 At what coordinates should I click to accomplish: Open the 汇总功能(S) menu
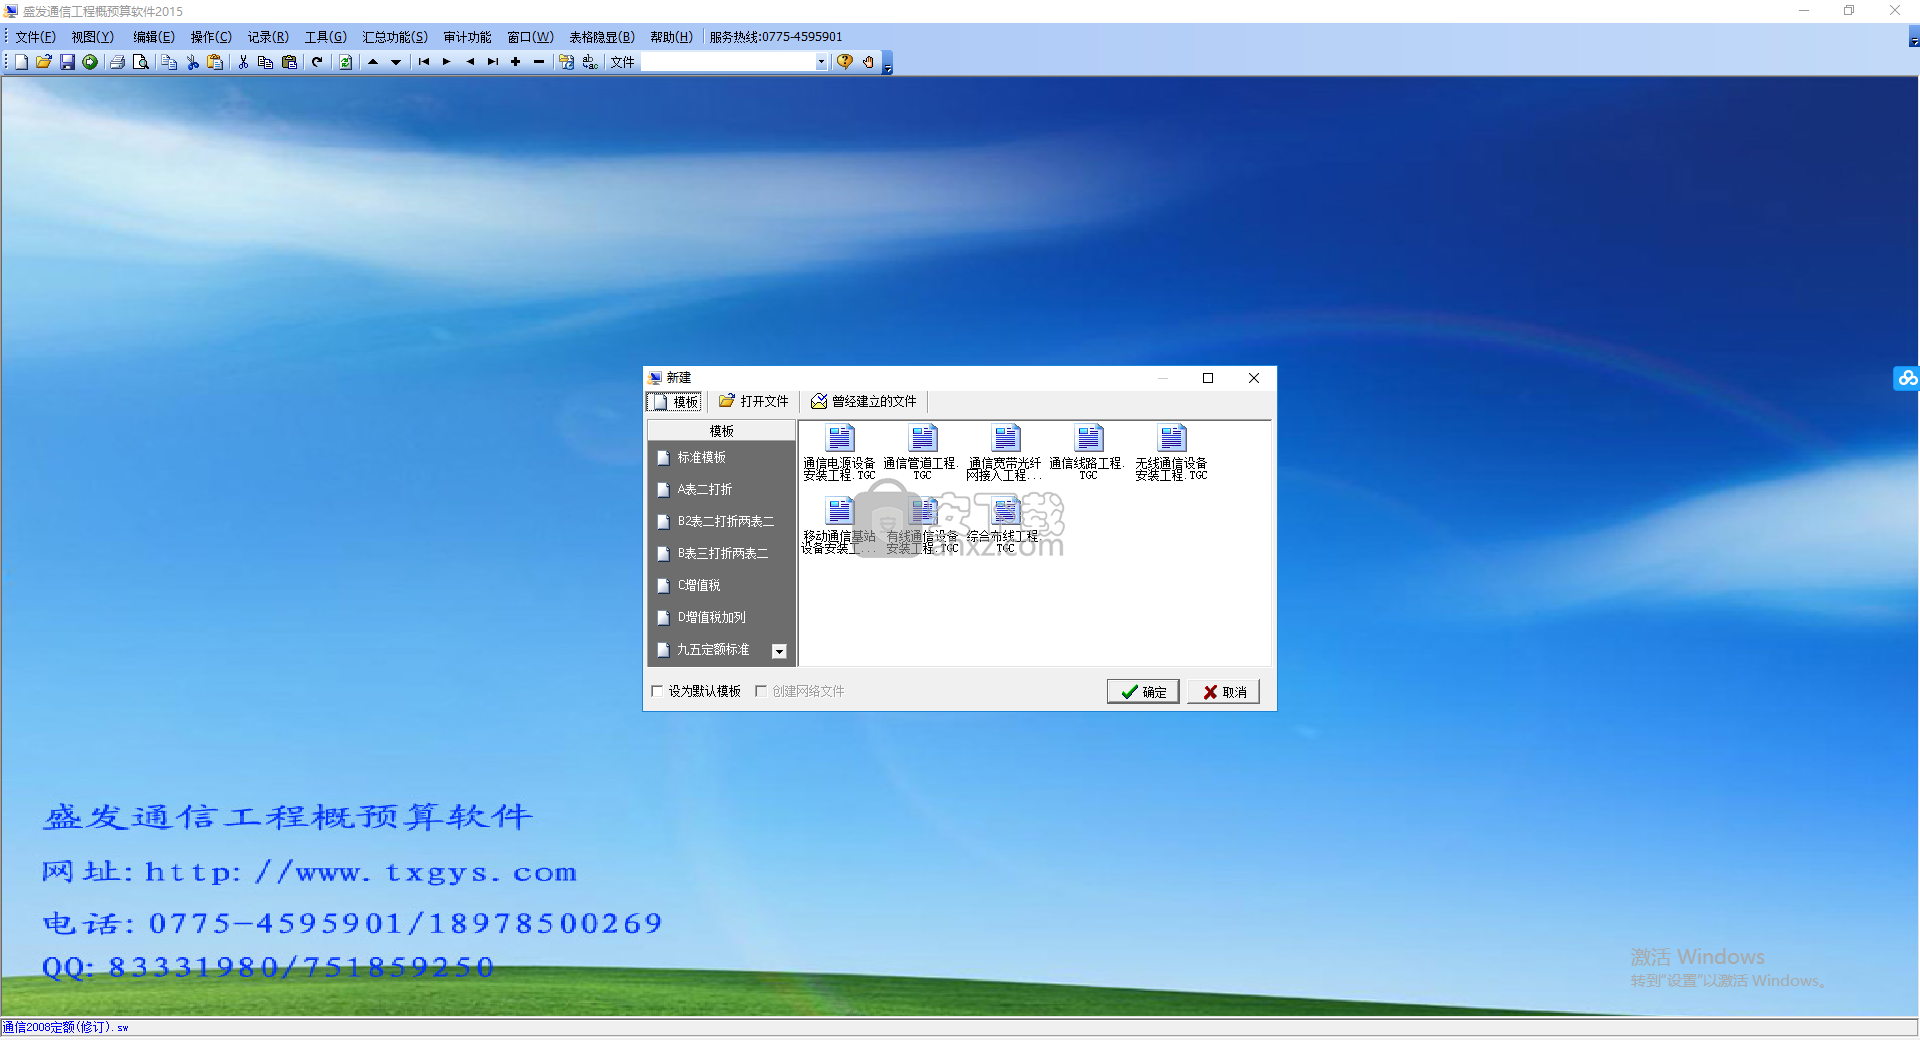395,37
